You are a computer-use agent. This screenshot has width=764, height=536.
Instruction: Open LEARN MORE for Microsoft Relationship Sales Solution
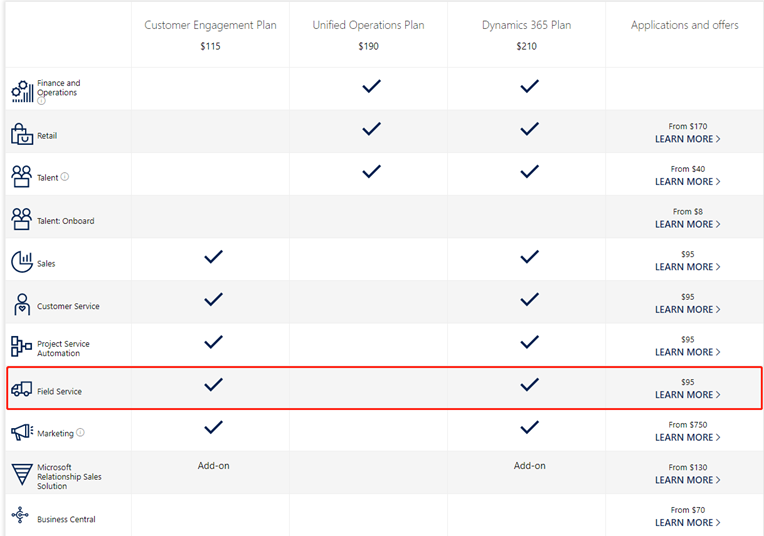pyautogui.click(x=688, y=480)
